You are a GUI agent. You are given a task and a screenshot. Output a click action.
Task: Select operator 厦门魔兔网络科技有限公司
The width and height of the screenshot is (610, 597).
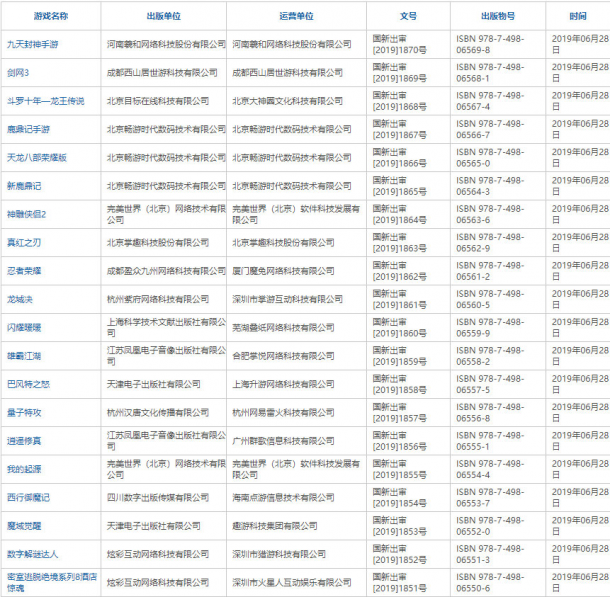pos(283,271)
